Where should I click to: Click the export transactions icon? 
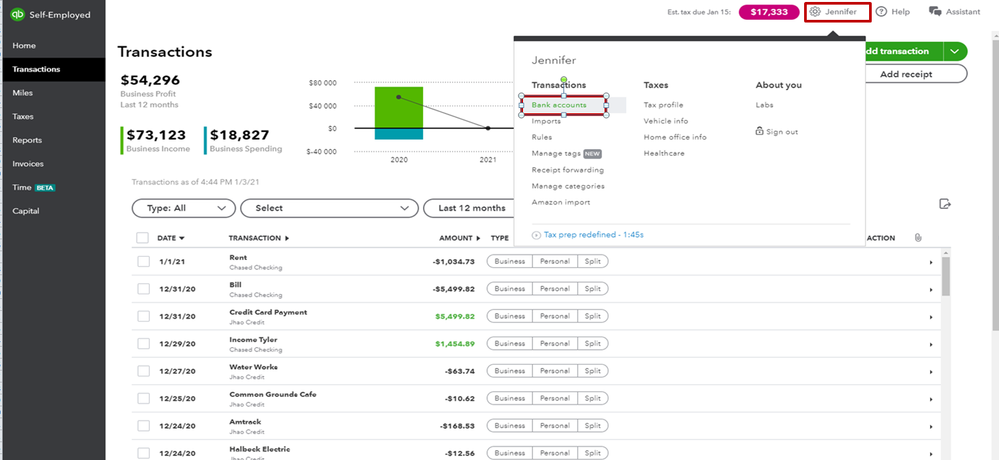coord(945,205)
